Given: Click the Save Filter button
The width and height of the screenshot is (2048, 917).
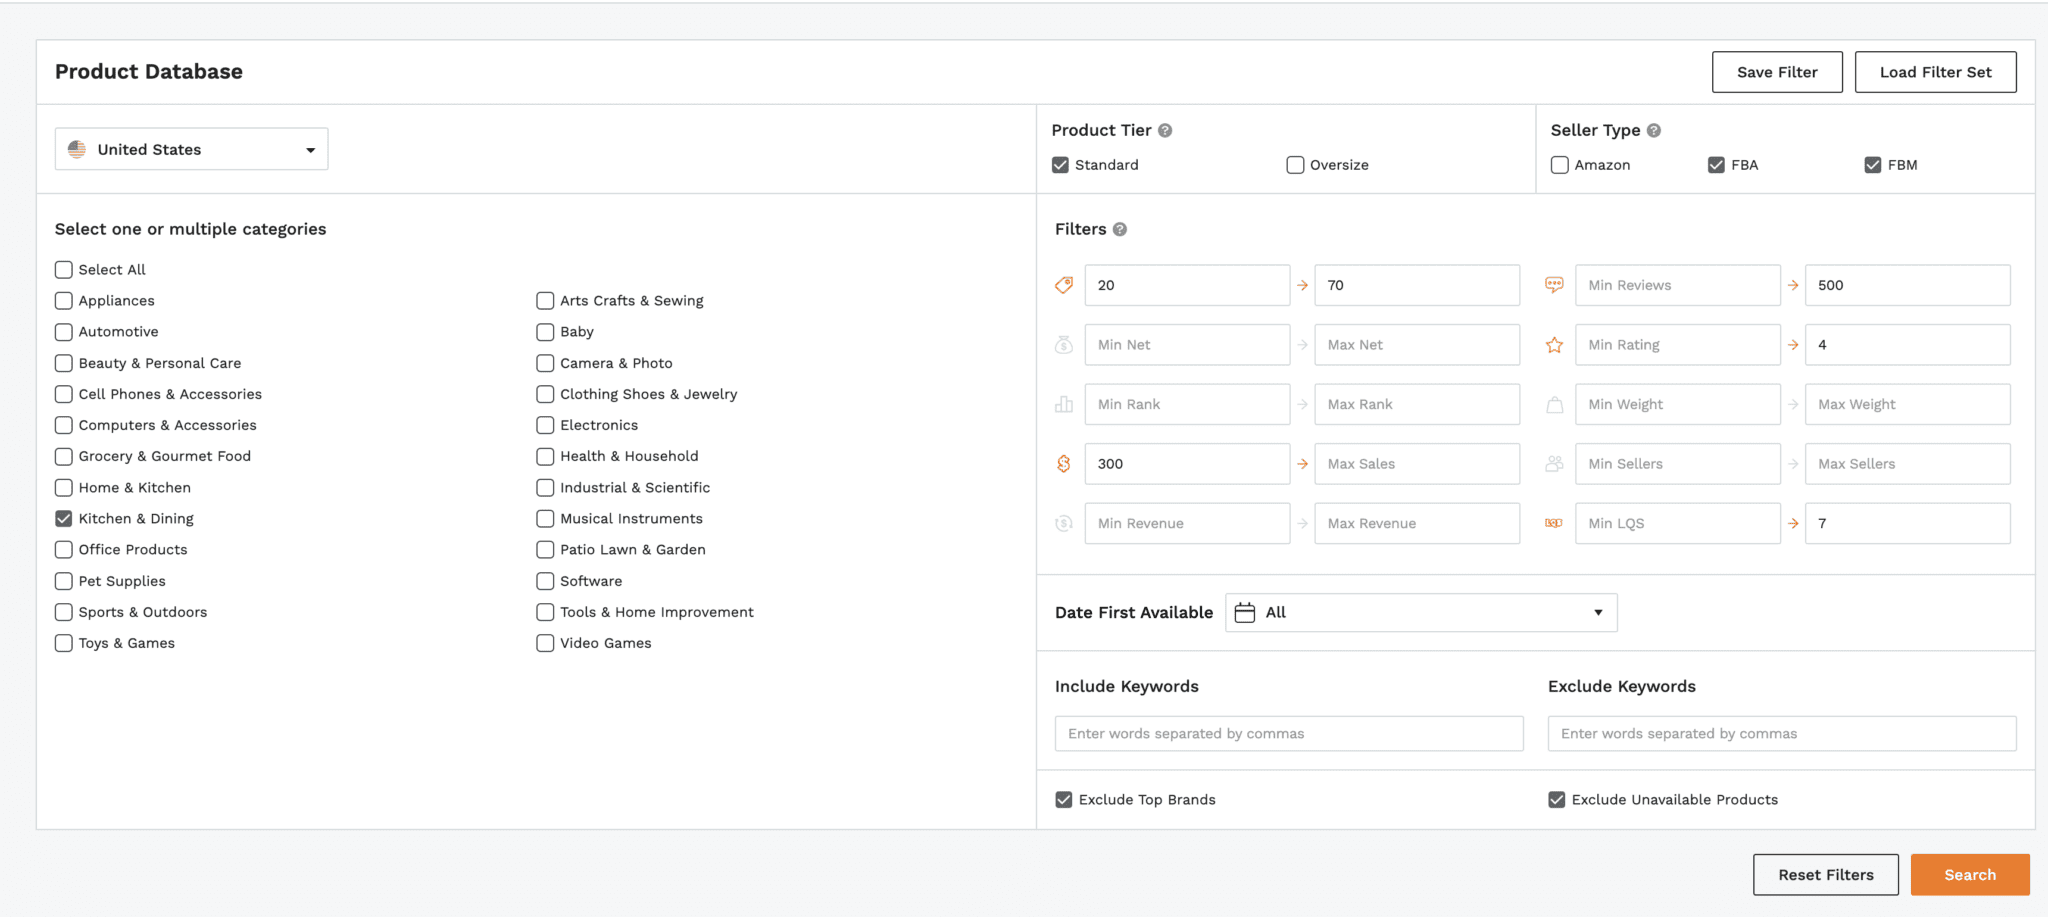Looking at the screenshot, I should (x=1777, y=71).
